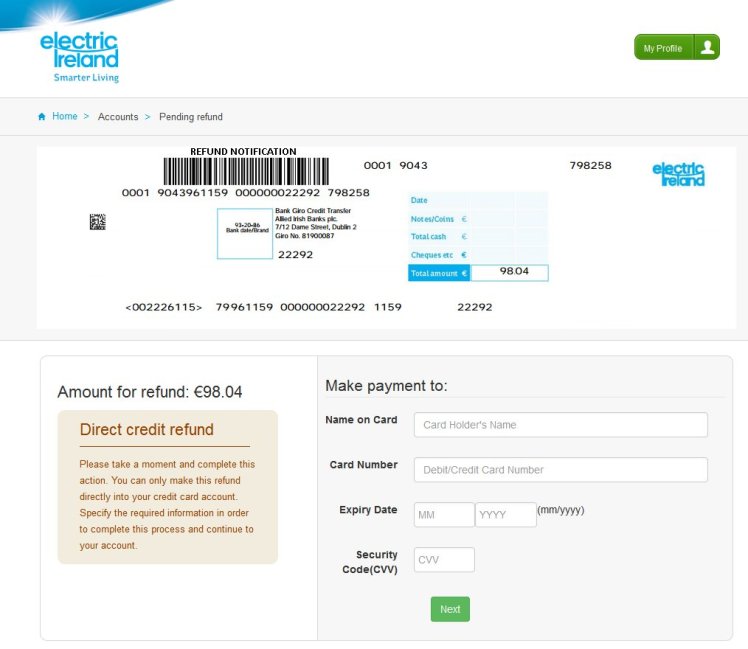The width and height of the screenshot is (748, 649).
Task: Click the green Next button
Action: pos(450,609)
